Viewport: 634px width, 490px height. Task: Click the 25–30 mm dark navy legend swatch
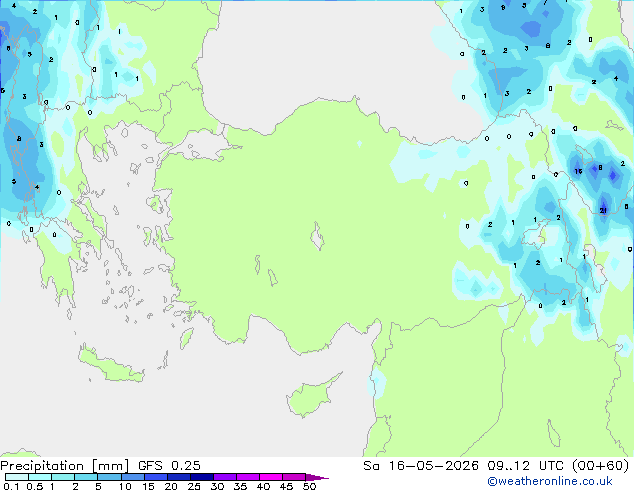(201, 477)
